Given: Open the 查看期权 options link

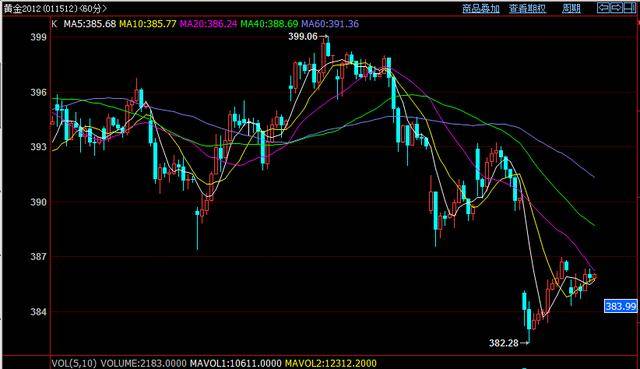Looking at the screenshot, I should (527, 8).
